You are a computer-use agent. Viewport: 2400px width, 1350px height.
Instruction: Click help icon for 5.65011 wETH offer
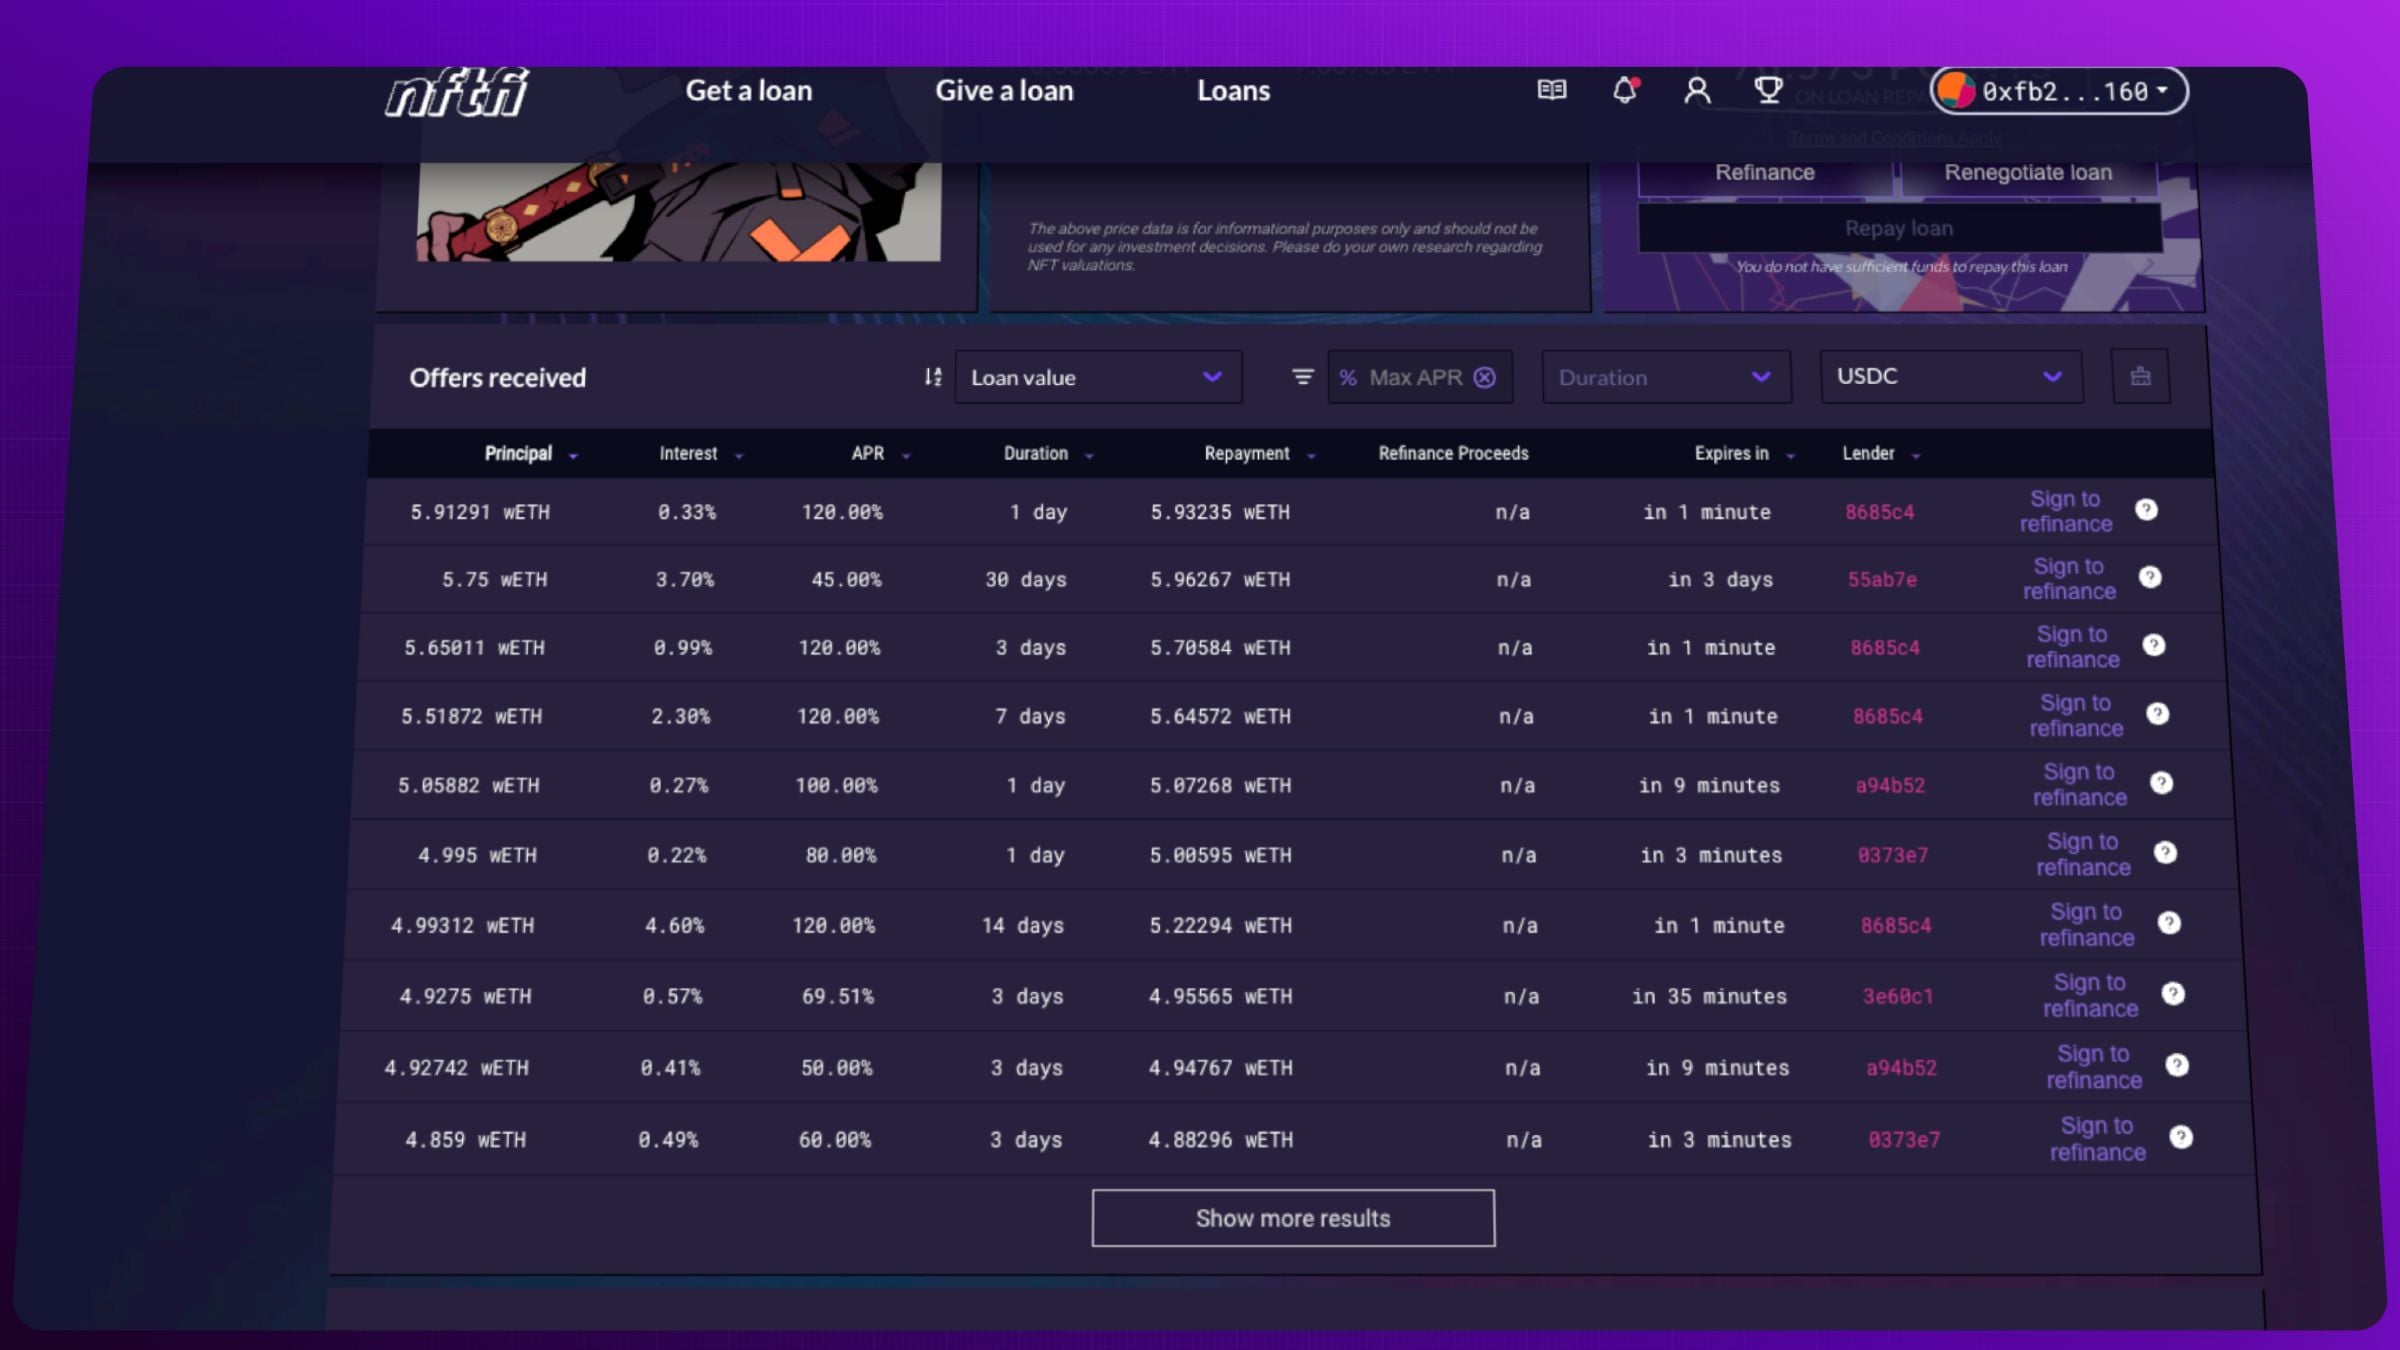point(2154,645)
